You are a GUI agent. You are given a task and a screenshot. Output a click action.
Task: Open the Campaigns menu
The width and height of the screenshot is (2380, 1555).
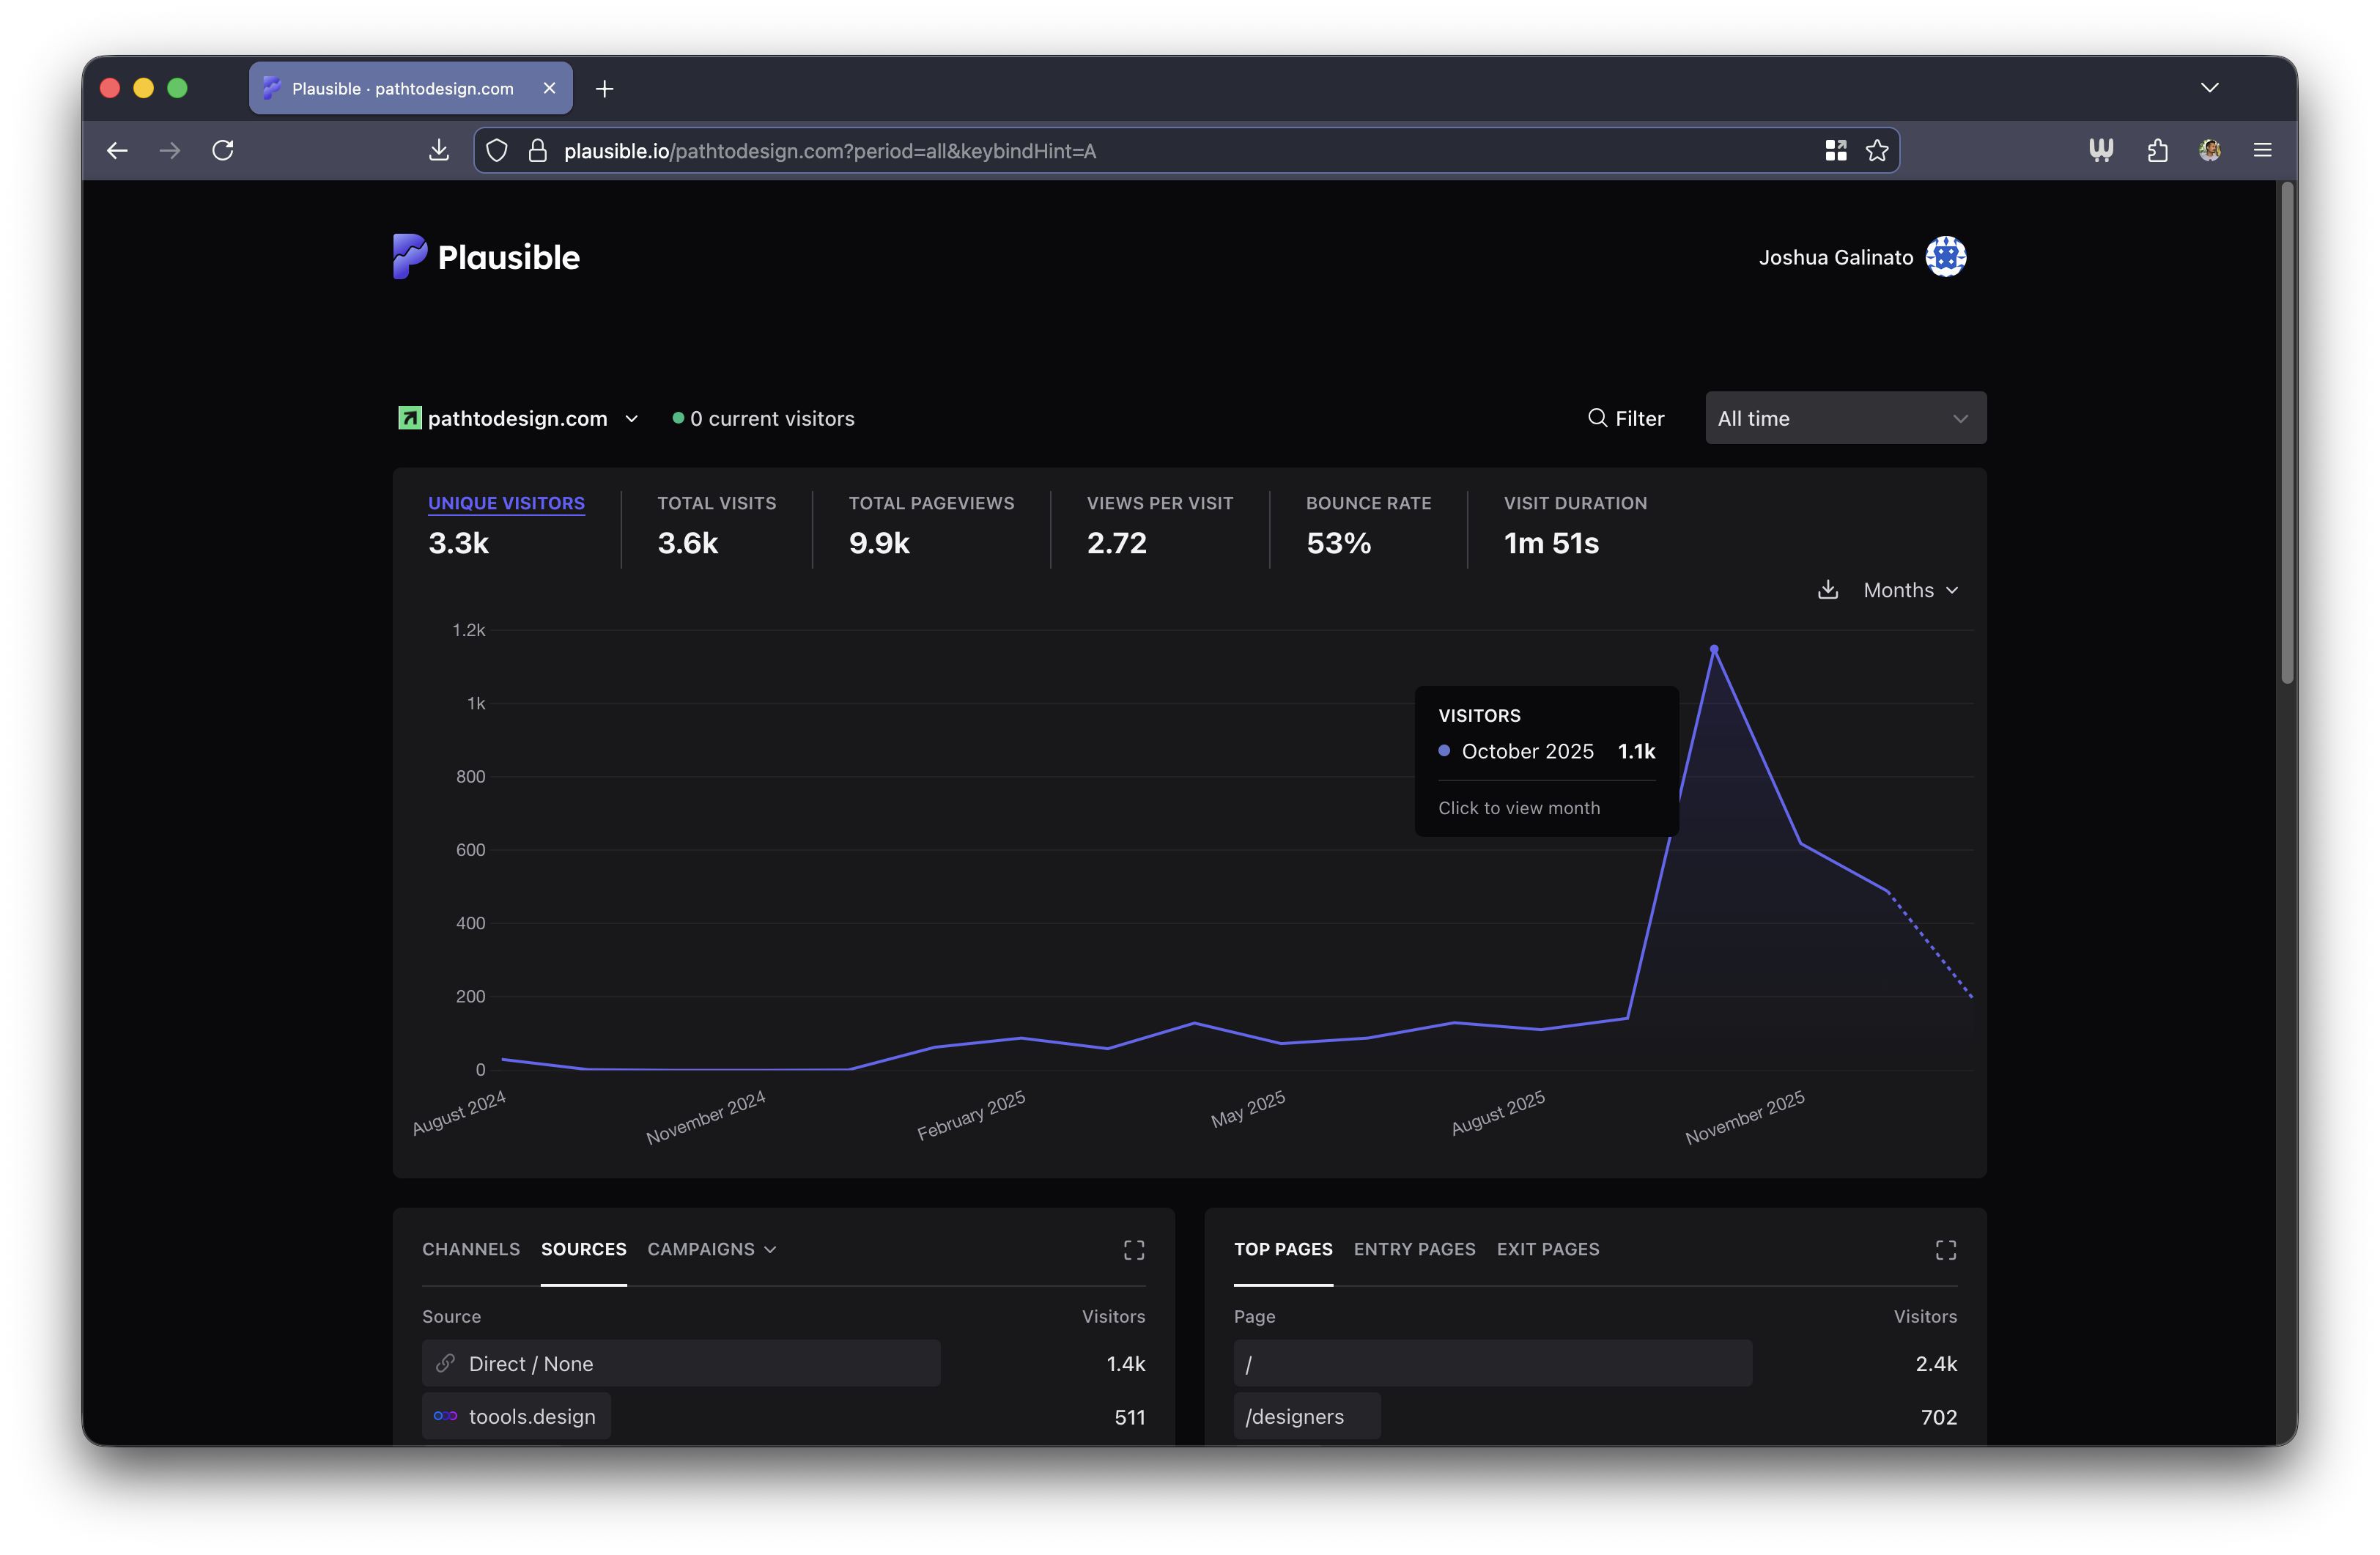pos(711,1249)
